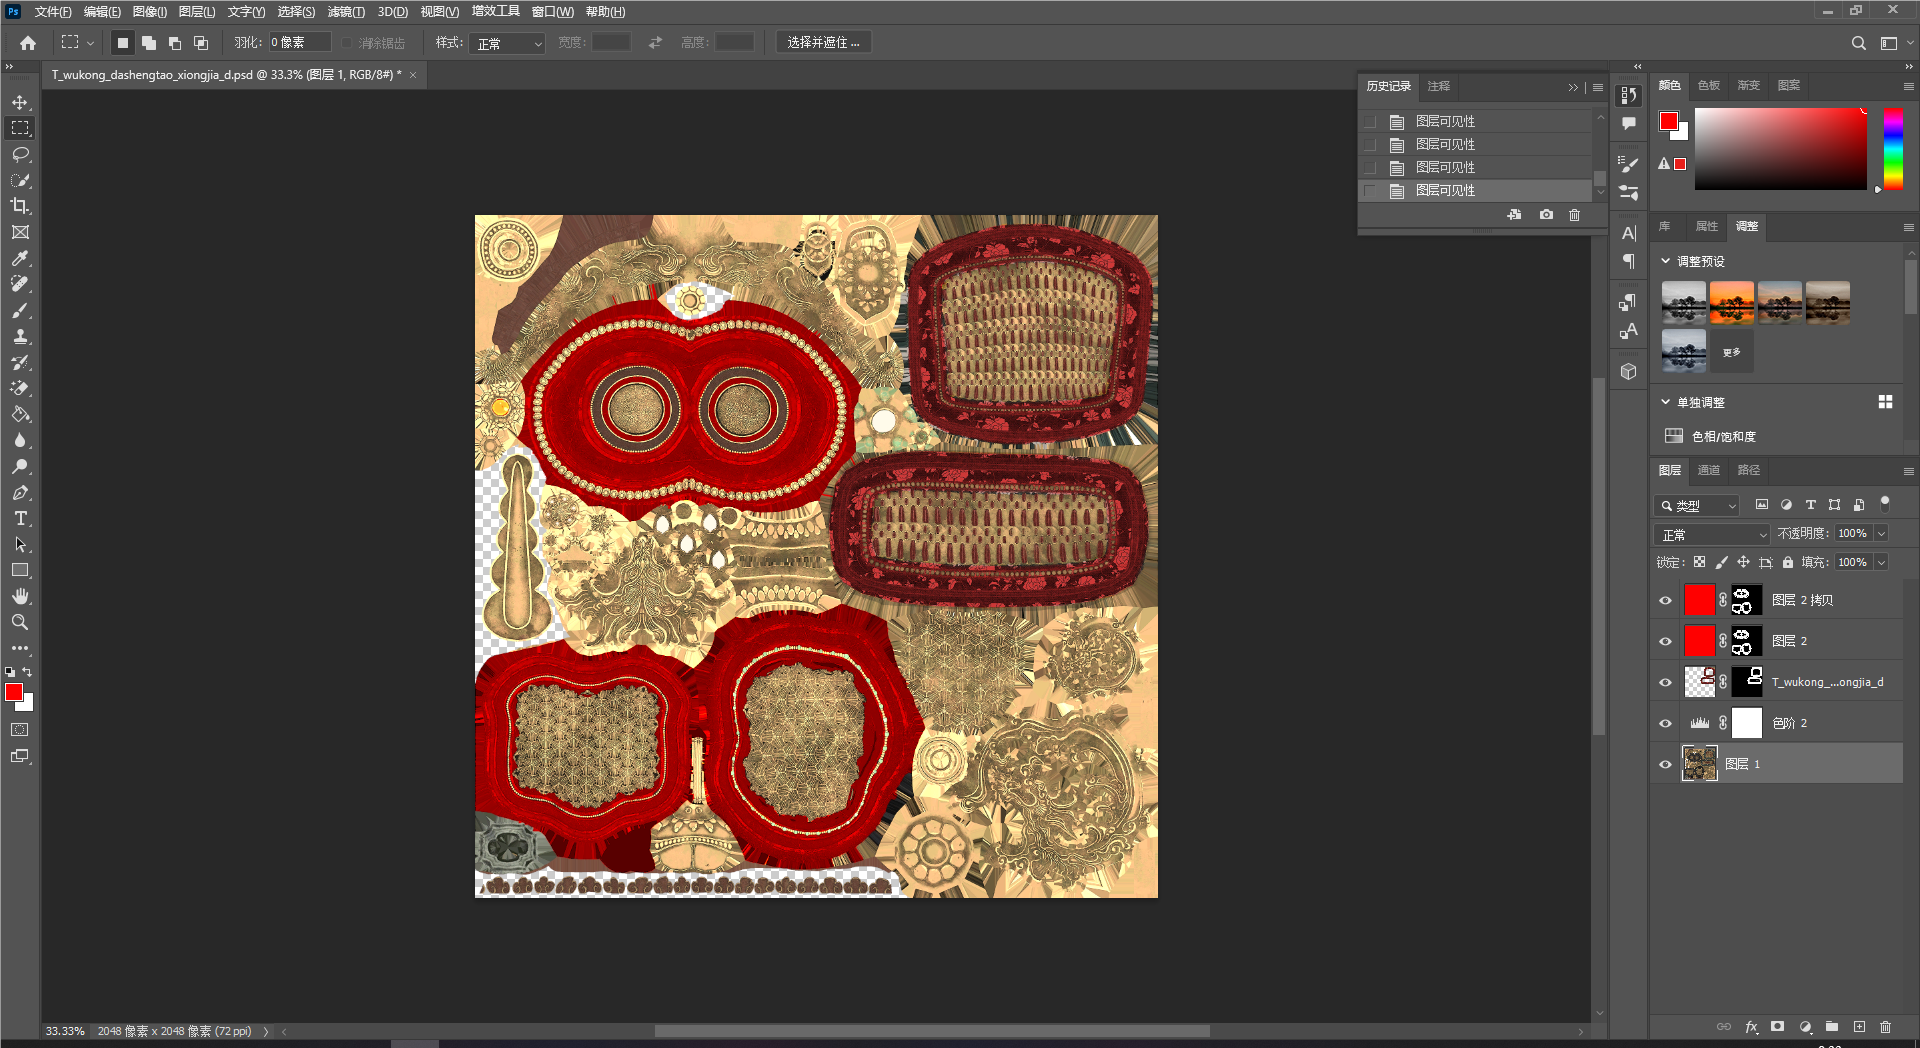Click the feather 羽化 input field
This screenshot has width=1920, height=1048.
tap(298, 42)
